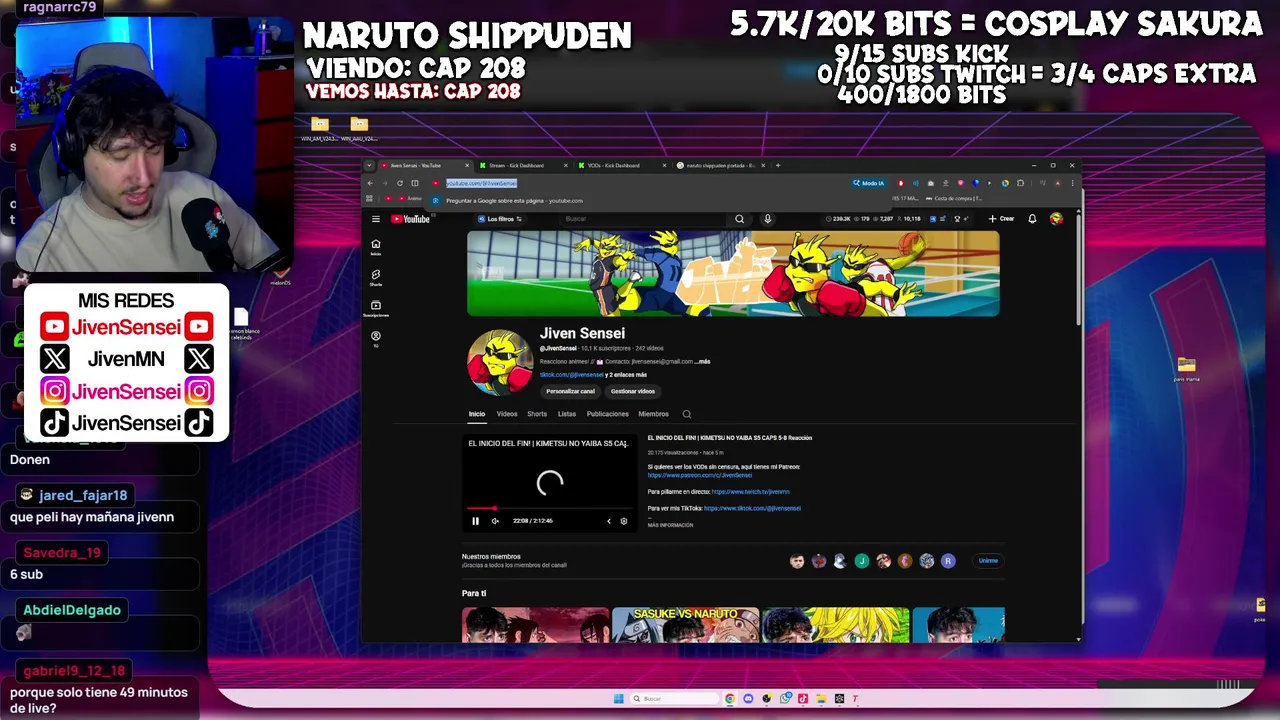Open the Patreon link in description
This screenshot has height=720, width=1280.
(699, 475)
